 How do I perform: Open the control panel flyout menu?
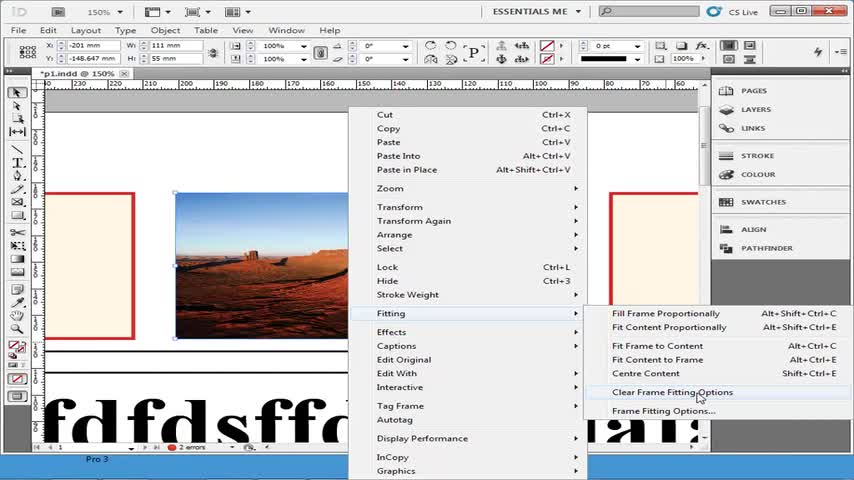point(840,52)
